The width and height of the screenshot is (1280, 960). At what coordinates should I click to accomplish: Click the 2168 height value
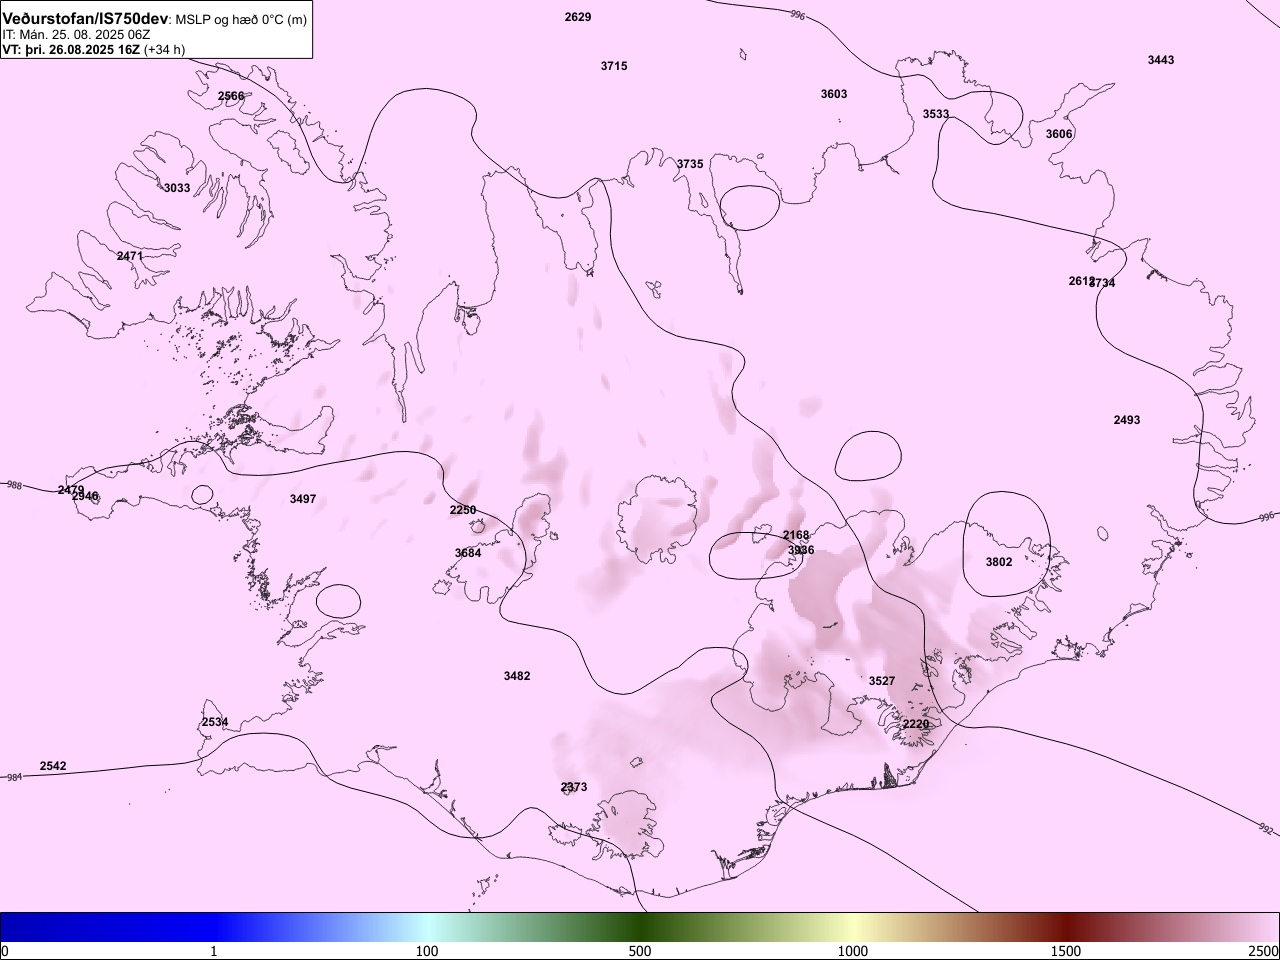pyautogui.click(x=796, y=536)
